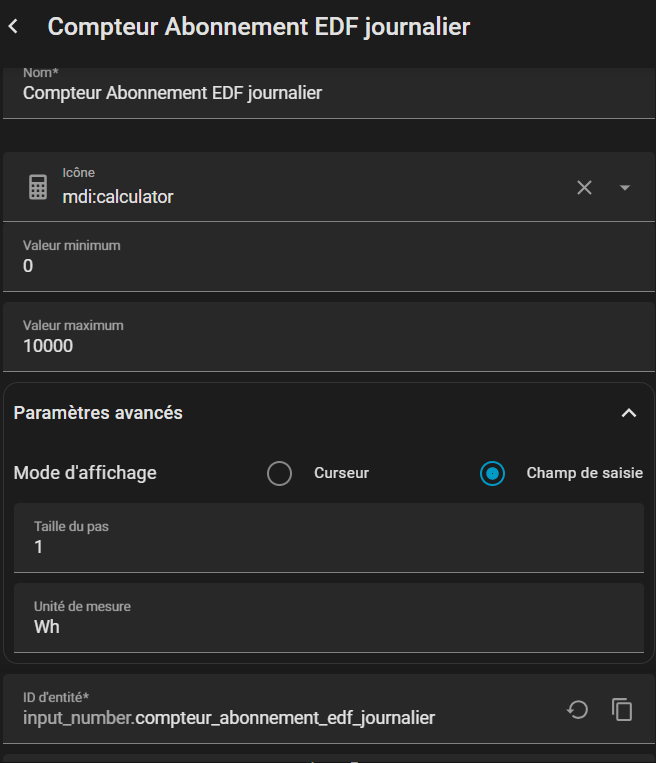Click the calculator icon preview
656x763 pixels.
[x=38, y=187]
